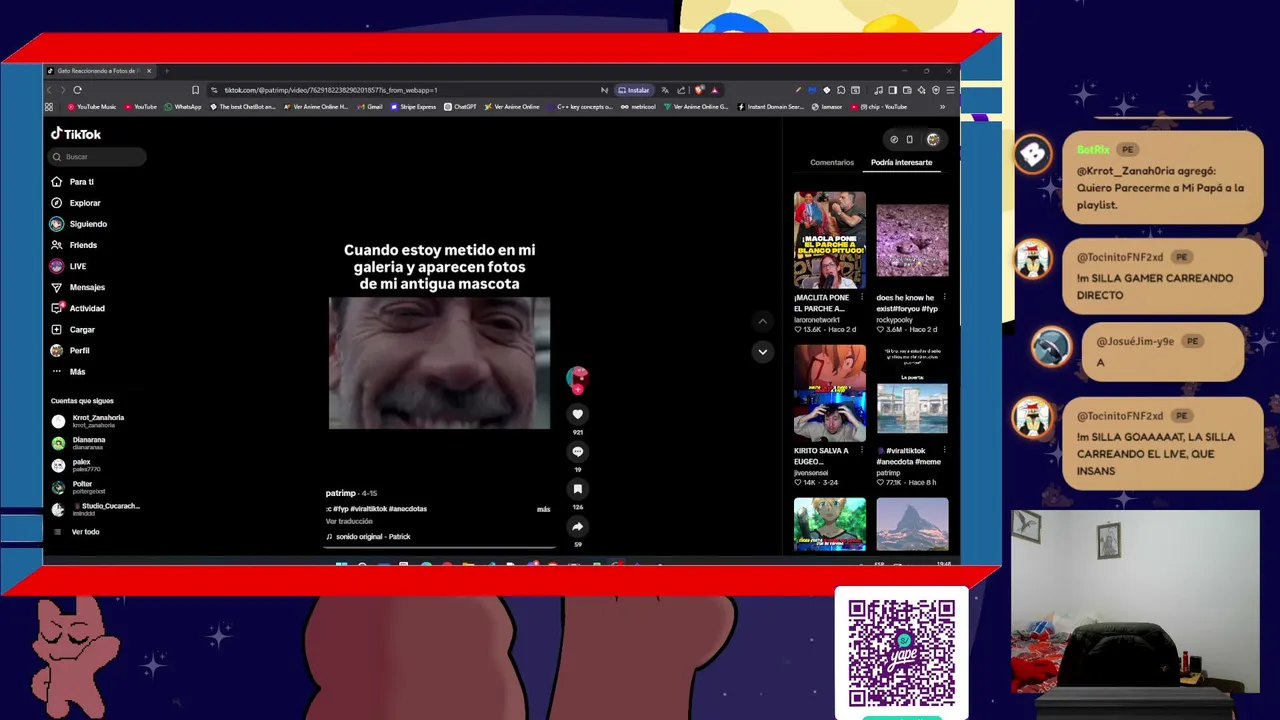The height and width of the screenshot is (720, 1280).
Task: Open options for MACLITA PONE EL PARCHE card
Action: (861, 297)
